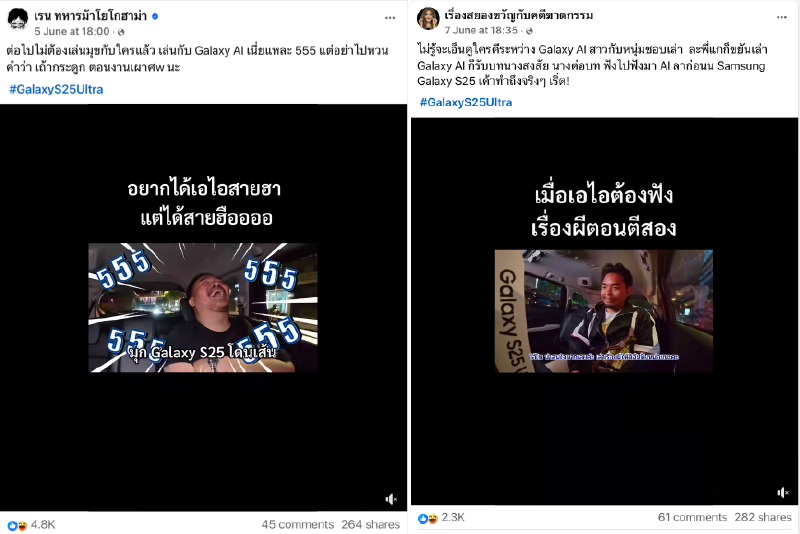Play the left video with laughing man thumbnail
800x534 pixels.
pyautogui.click(x=203, y=308)
